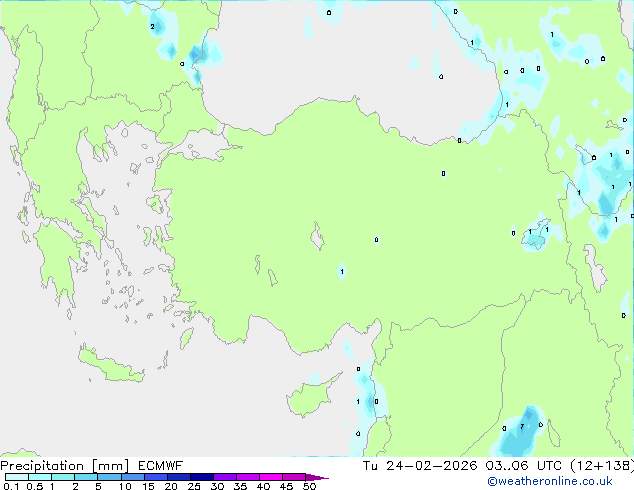Click the 30 mm purple legend swatch
The image size is (634, 490).
(x=224, y=477)
